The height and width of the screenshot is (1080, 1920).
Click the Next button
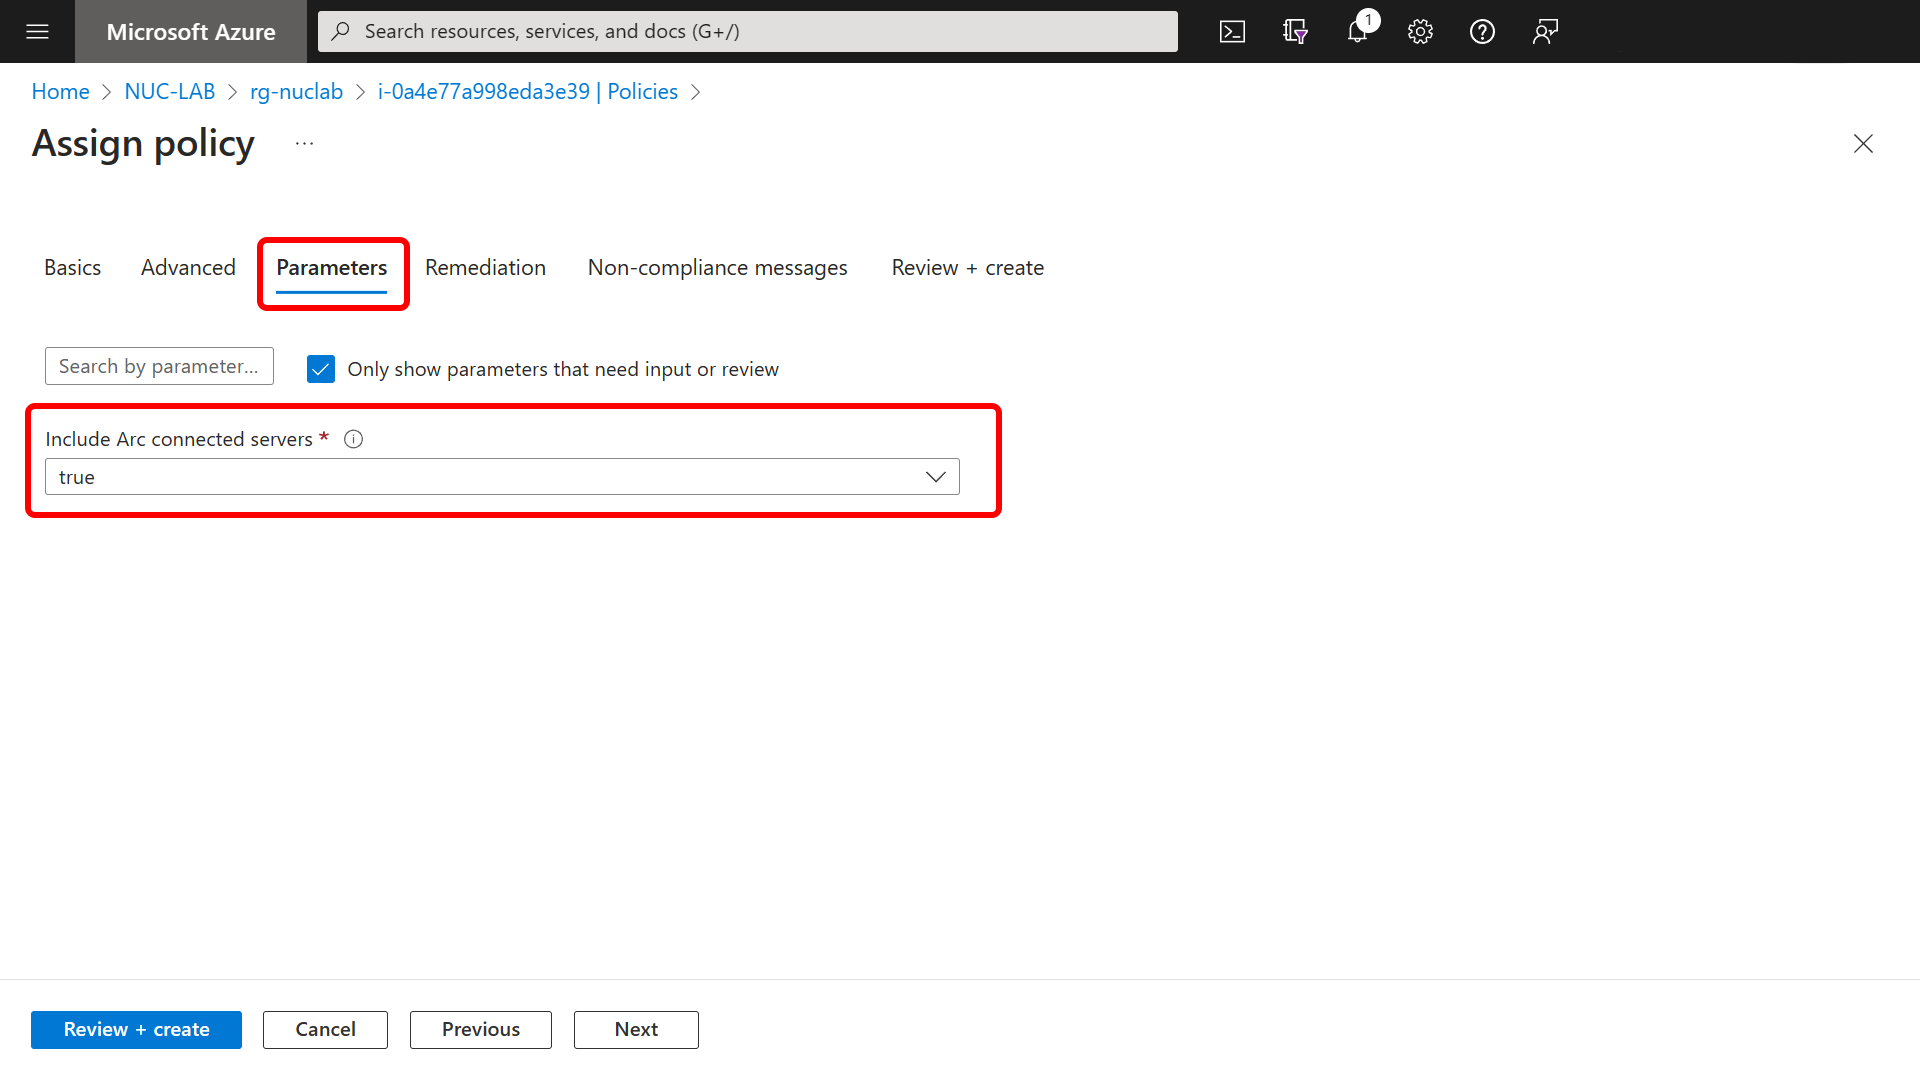pyautogui.click(x=636, y=1030)
